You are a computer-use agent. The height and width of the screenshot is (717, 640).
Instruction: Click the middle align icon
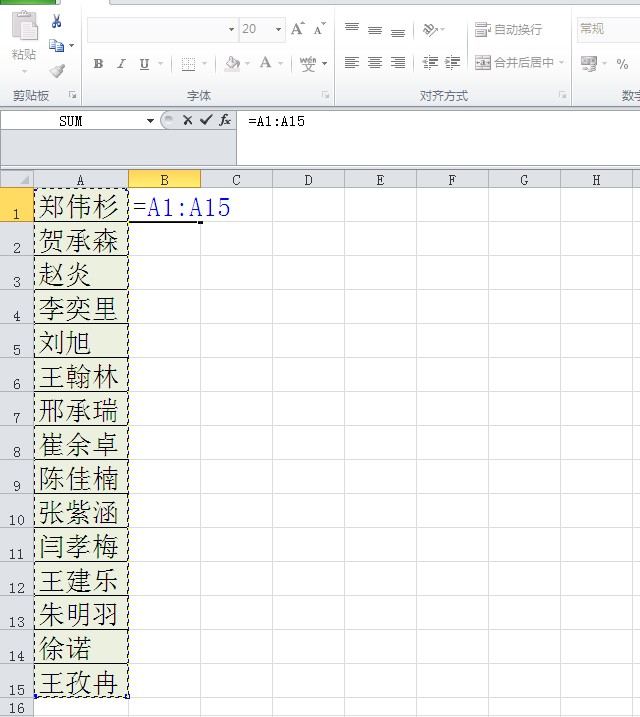pos(374,30)
